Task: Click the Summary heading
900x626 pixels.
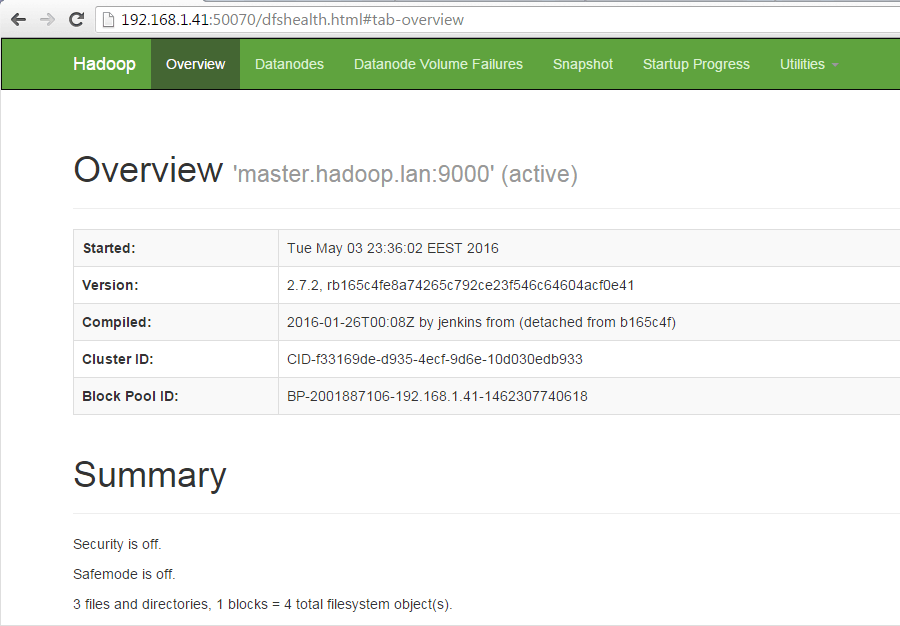Action: point(150,475)
